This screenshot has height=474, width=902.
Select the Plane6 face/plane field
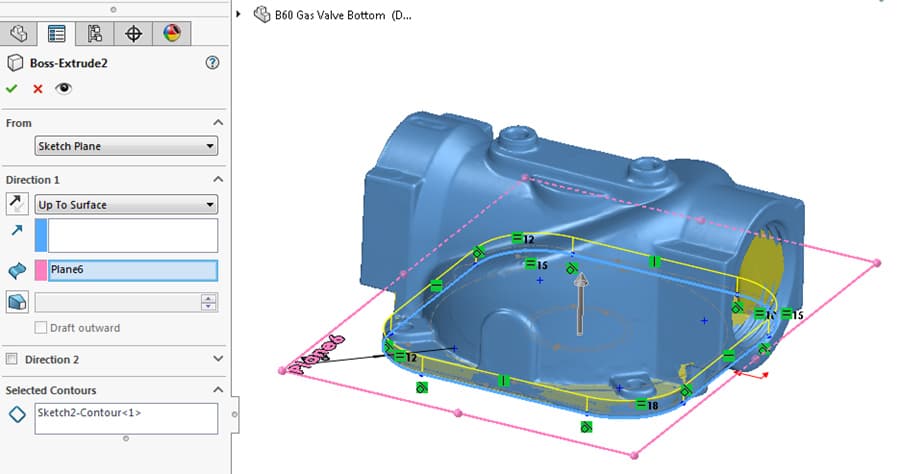pyautogui.click(x=133, y=270)
